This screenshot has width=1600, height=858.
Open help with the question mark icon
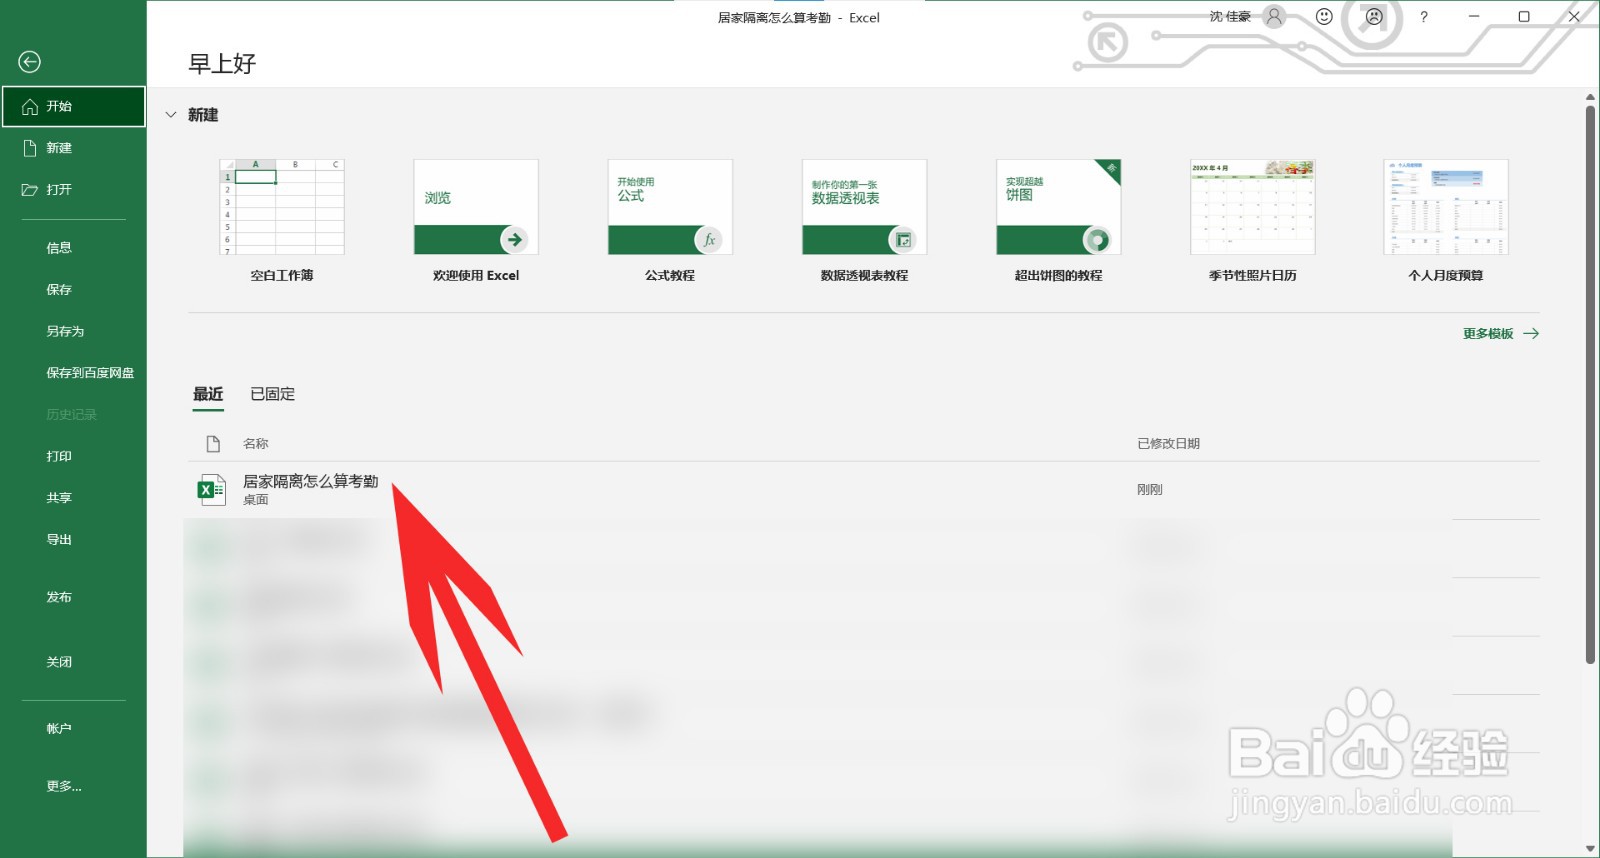(1424, 17)
